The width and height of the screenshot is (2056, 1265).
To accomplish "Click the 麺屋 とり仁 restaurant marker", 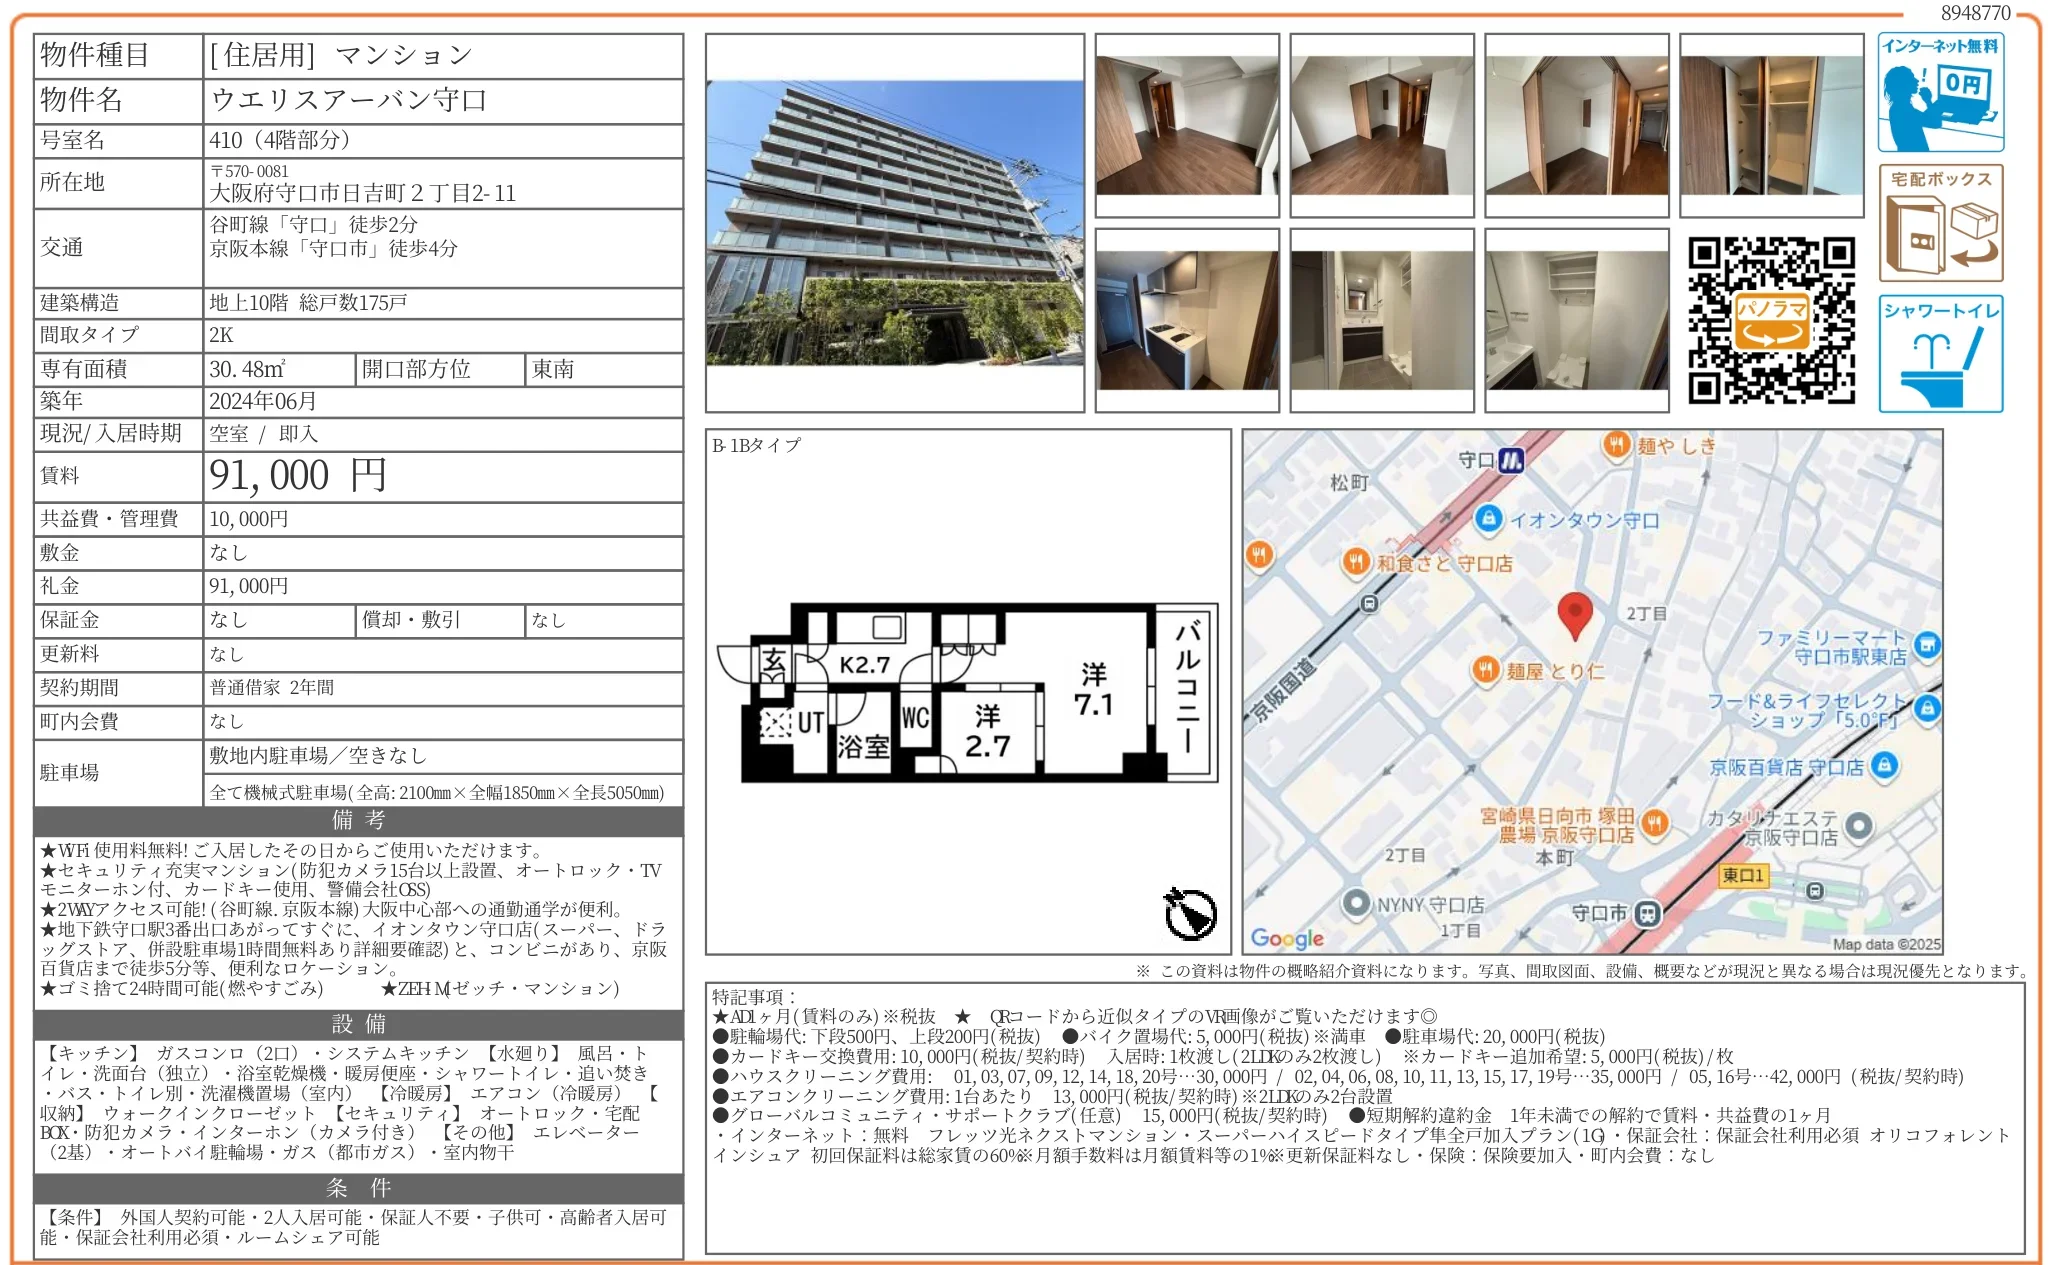I will coord(1486,670).
